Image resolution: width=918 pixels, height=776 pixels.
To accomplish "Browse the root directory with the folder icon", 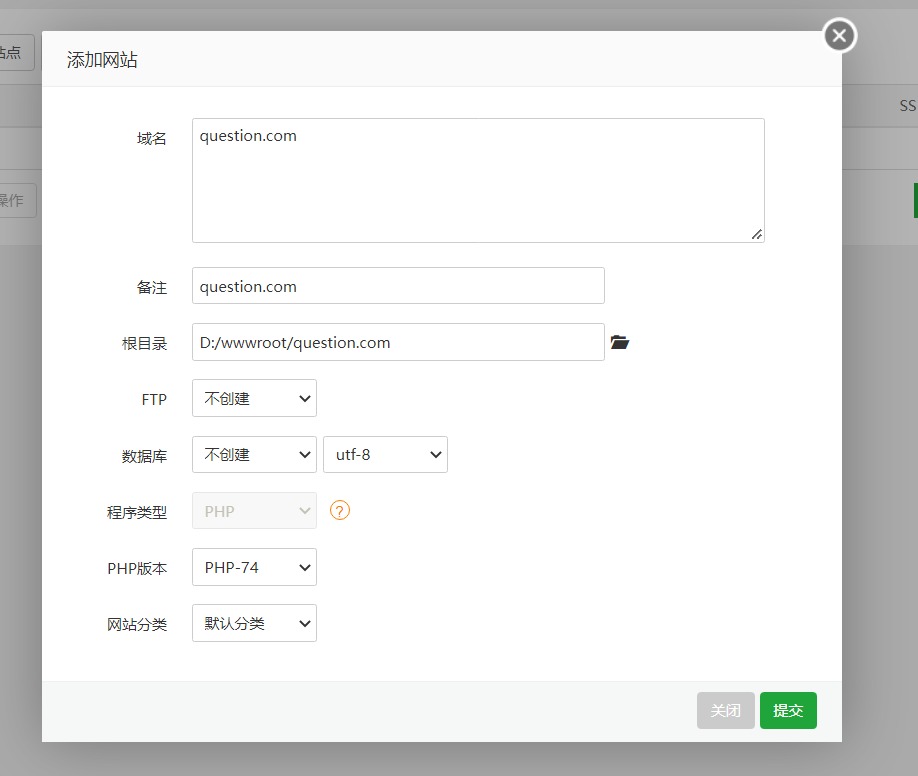I will [619, 342].
